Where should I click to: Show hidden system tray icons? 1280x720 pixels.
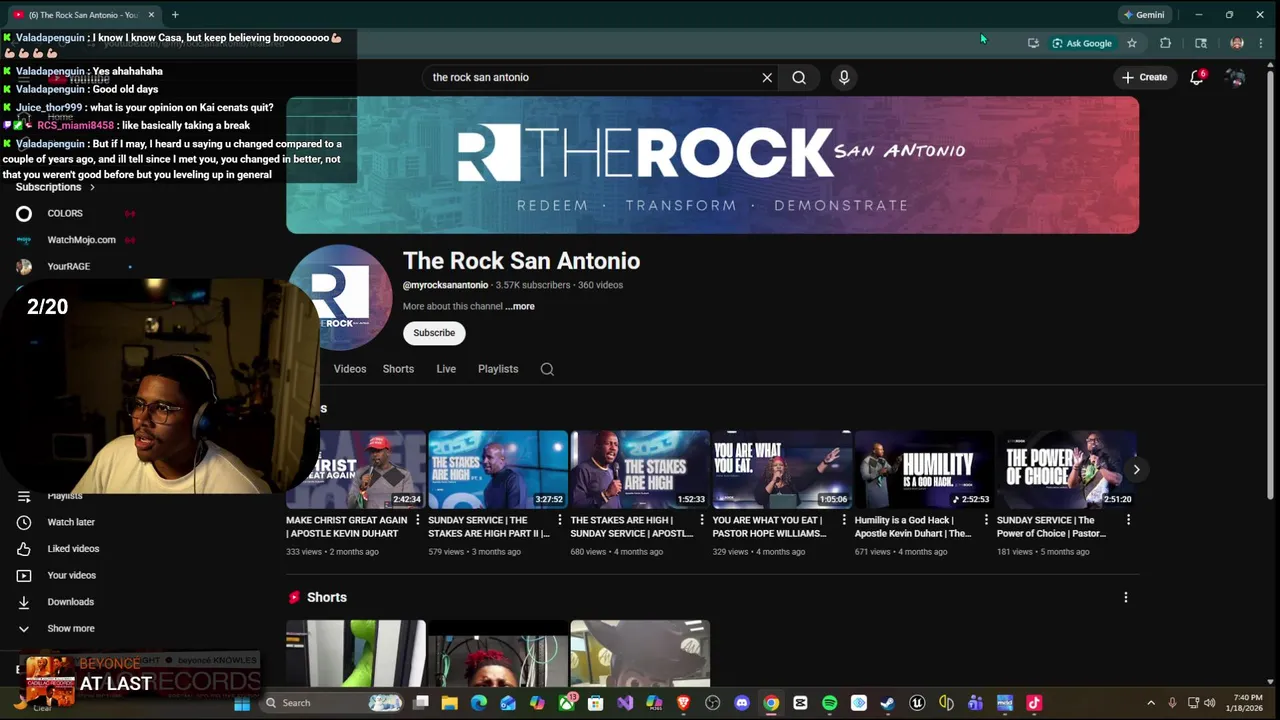[1150, 703]
